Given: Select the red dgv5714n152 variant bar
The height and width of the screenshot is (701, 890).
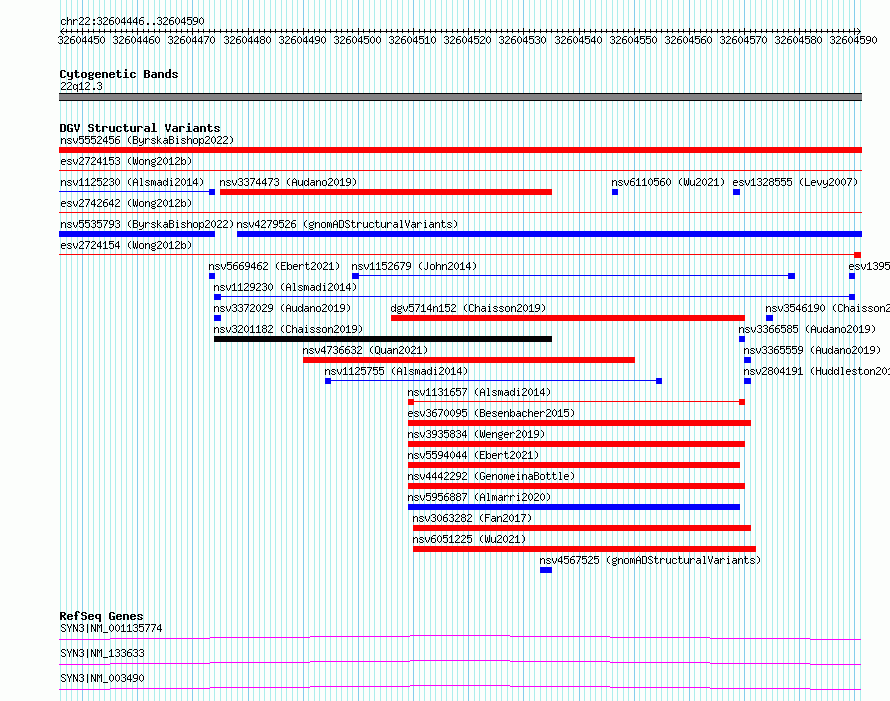Looking at the screenshot, I should pos(568,318).
